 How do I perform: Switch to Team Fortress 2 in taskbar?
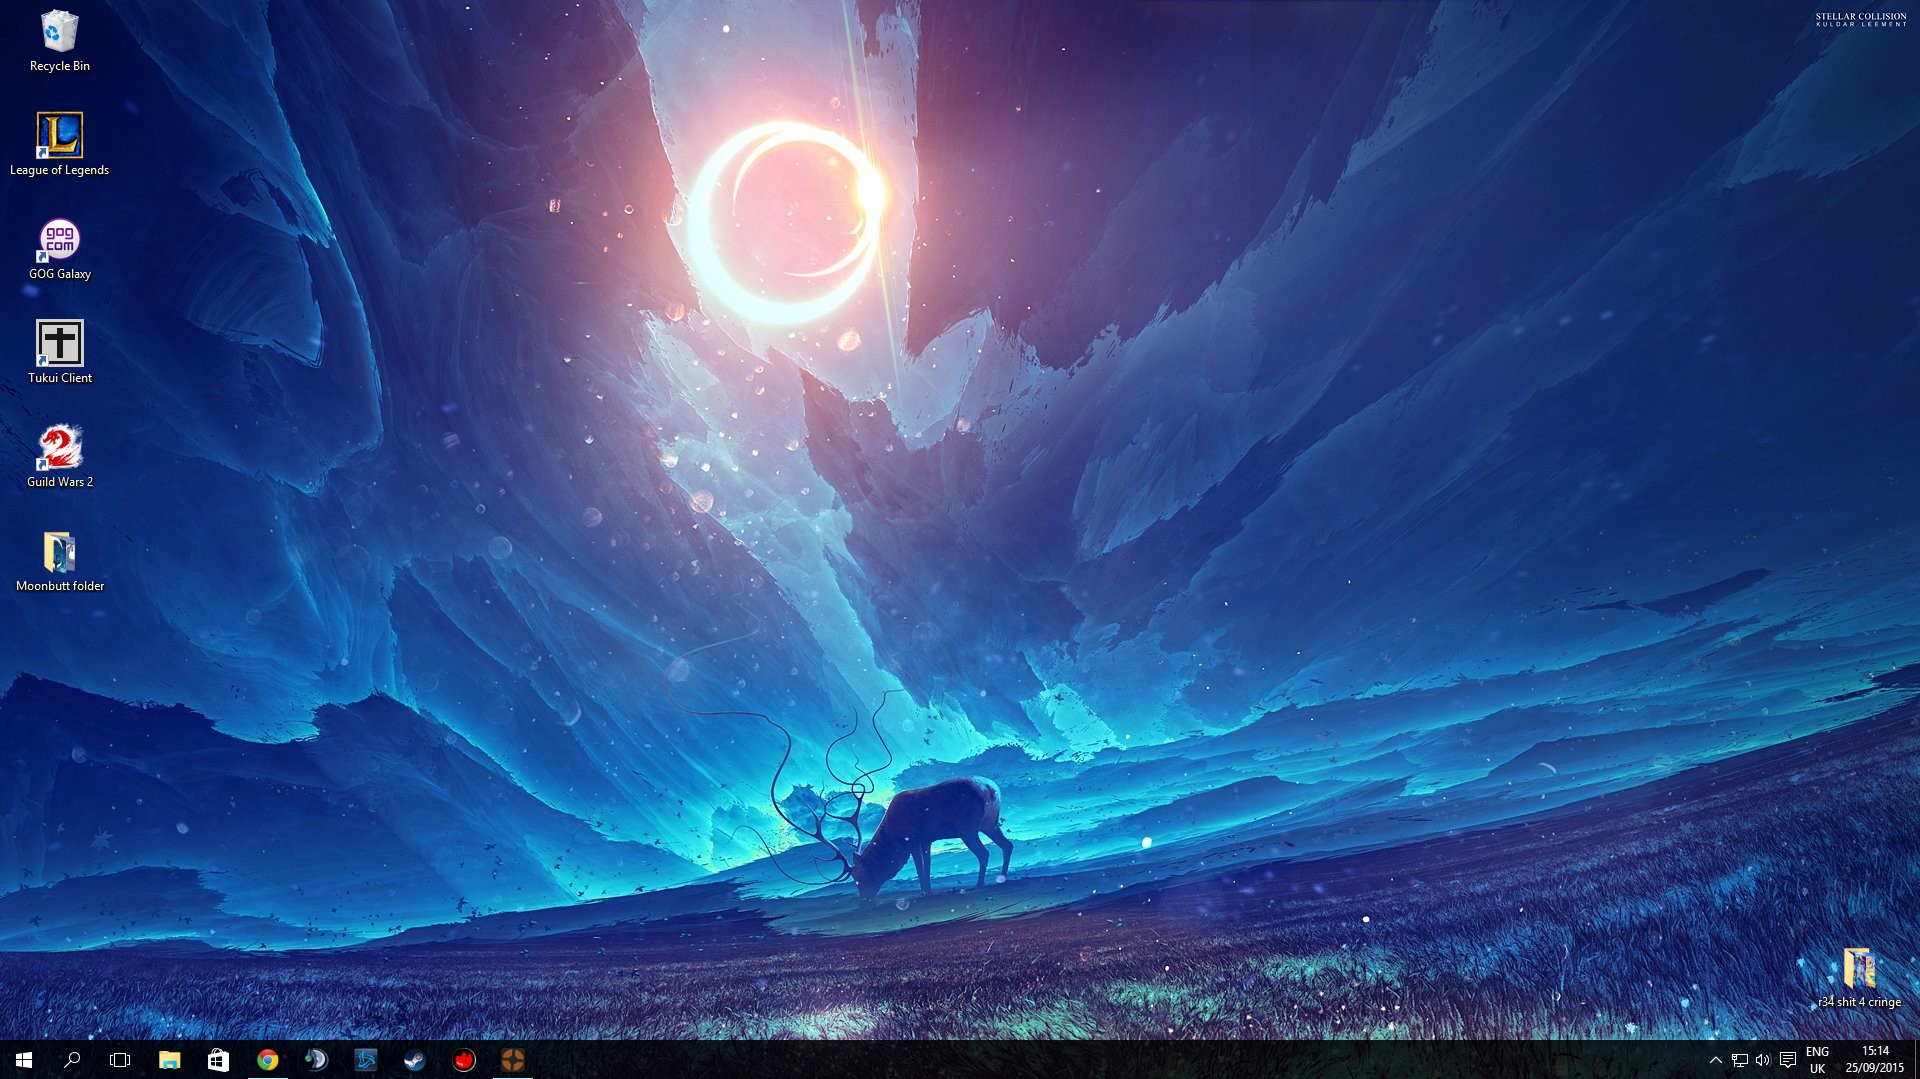pyautogui.click(x=512, y=1060)
